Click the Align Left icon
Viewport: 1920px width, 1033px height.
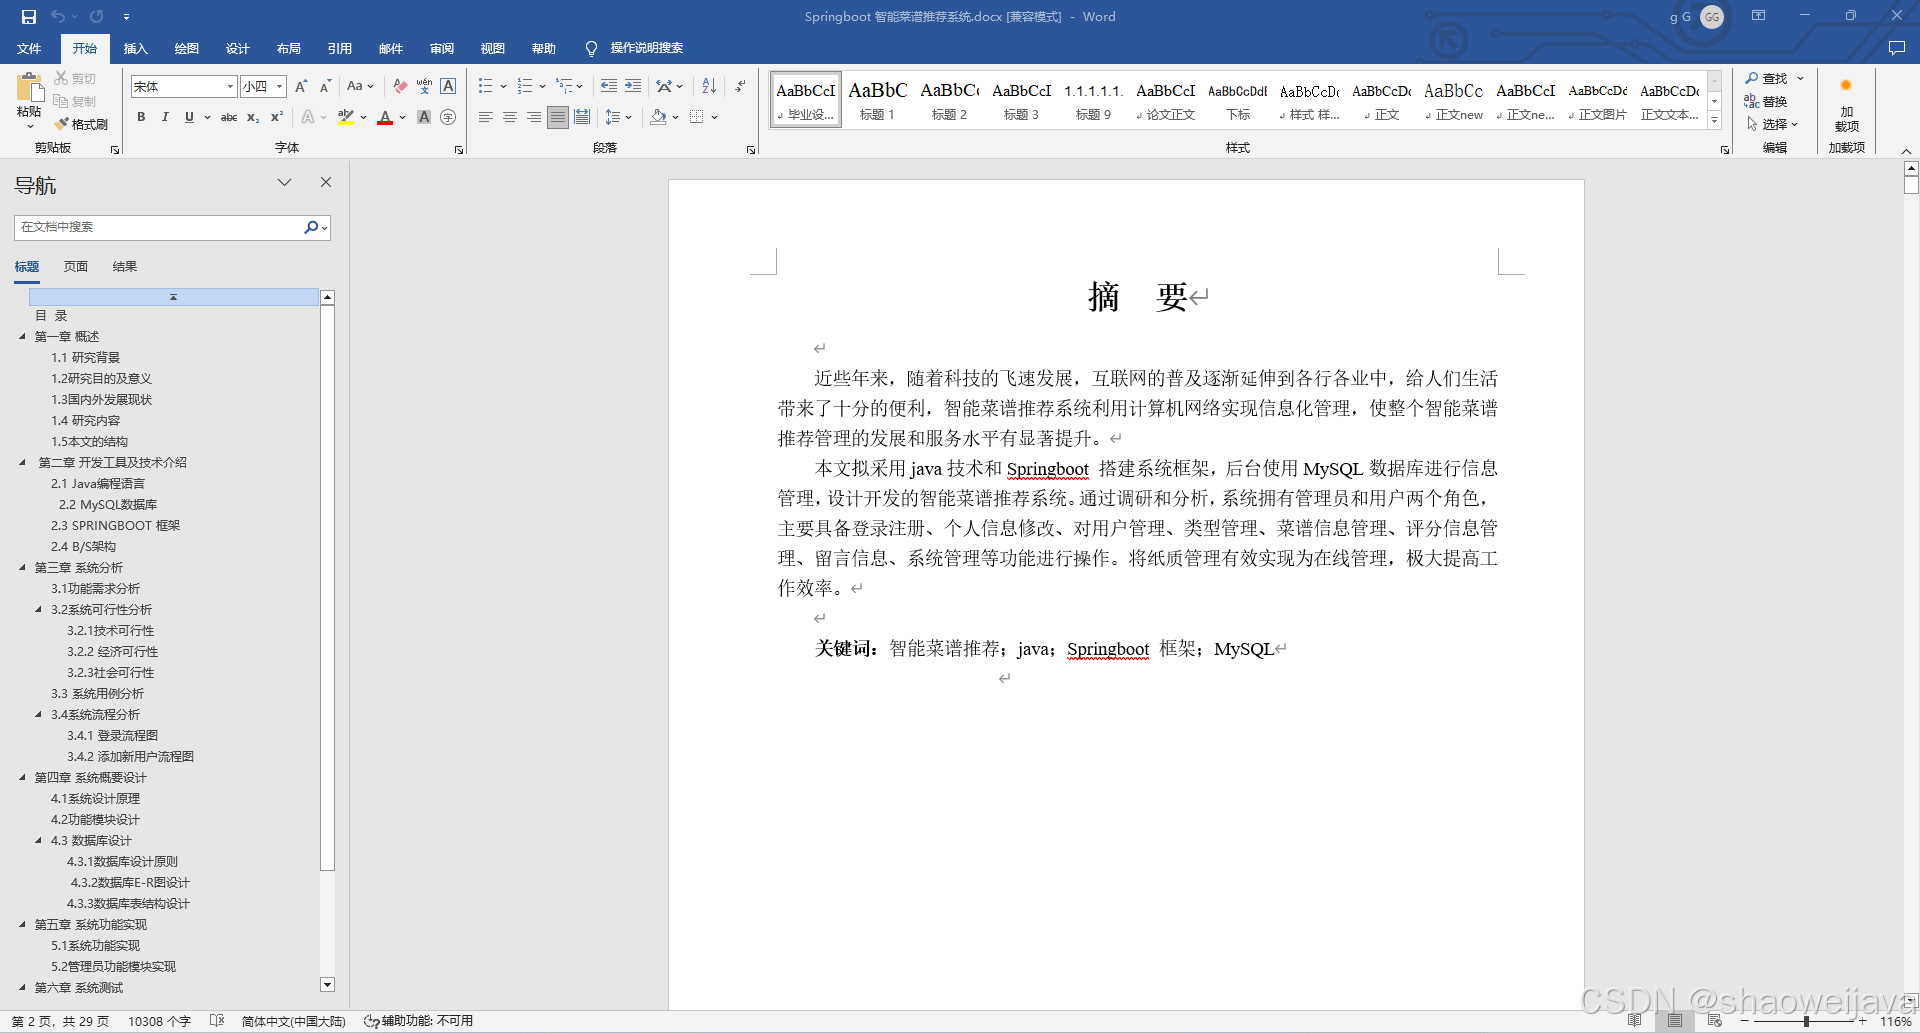tap(485, 117)
